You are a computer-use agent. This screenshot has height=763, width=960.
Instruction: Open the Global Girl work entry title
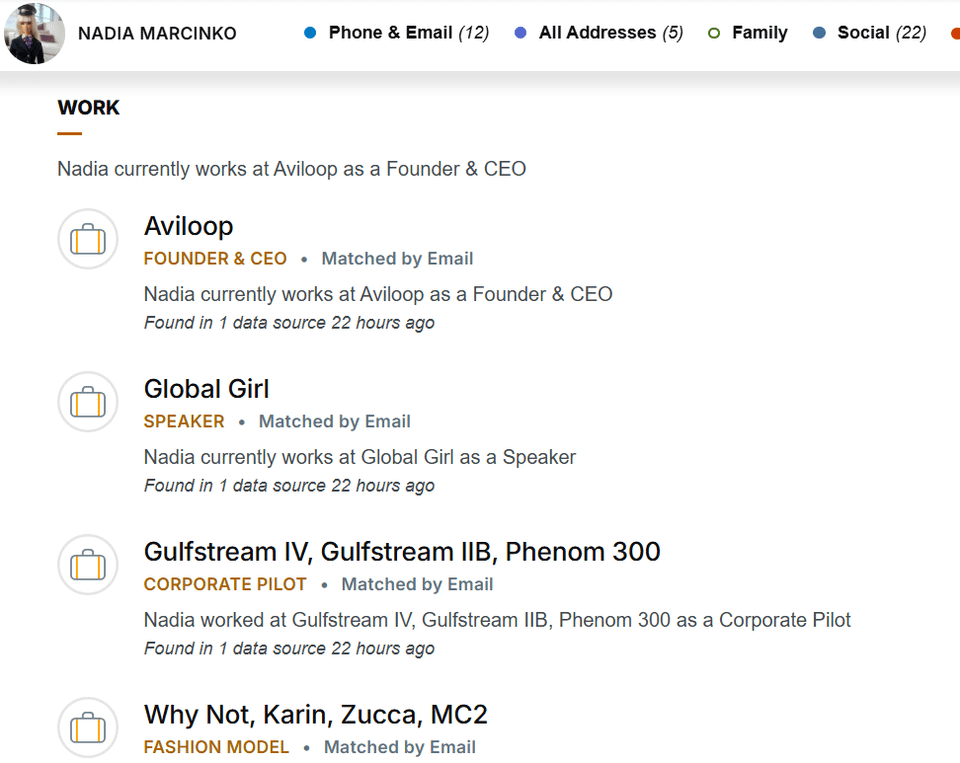pos(206,389)
